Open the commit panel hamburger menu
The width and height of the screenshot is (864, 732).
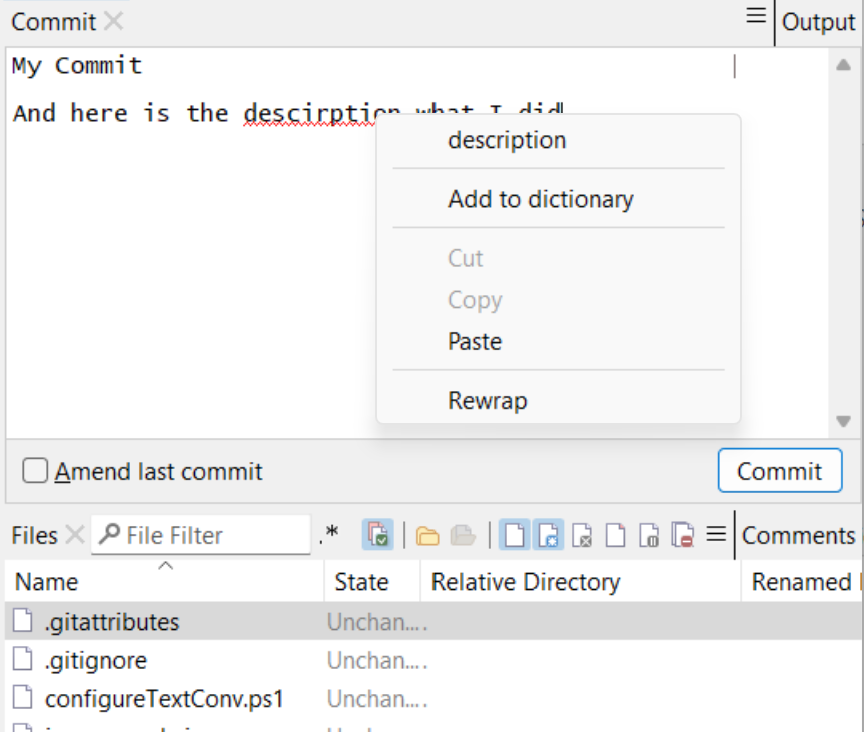(753, 16)
